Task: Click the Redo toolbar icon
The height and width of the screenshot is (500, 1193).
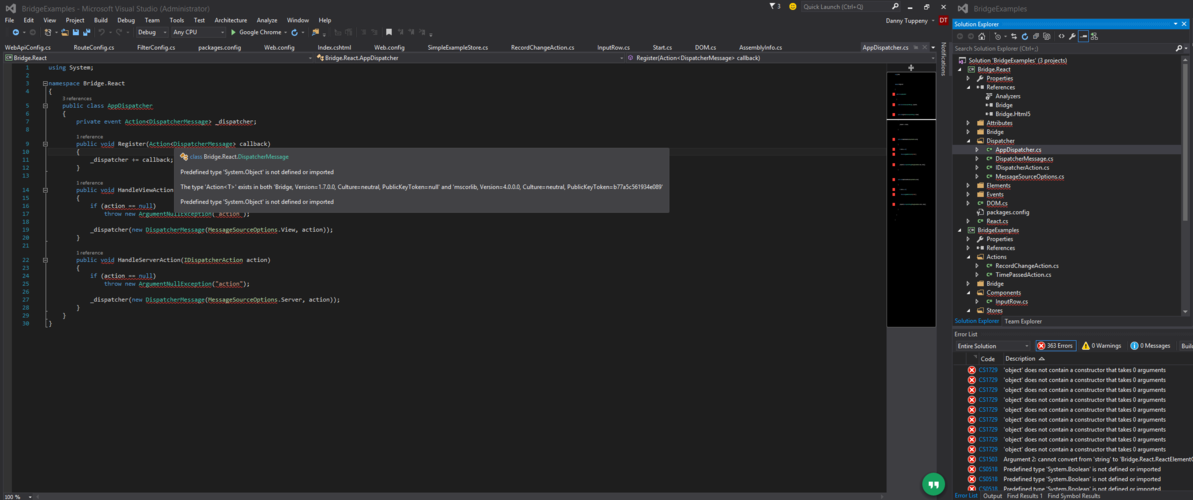Action: (119, 32)
